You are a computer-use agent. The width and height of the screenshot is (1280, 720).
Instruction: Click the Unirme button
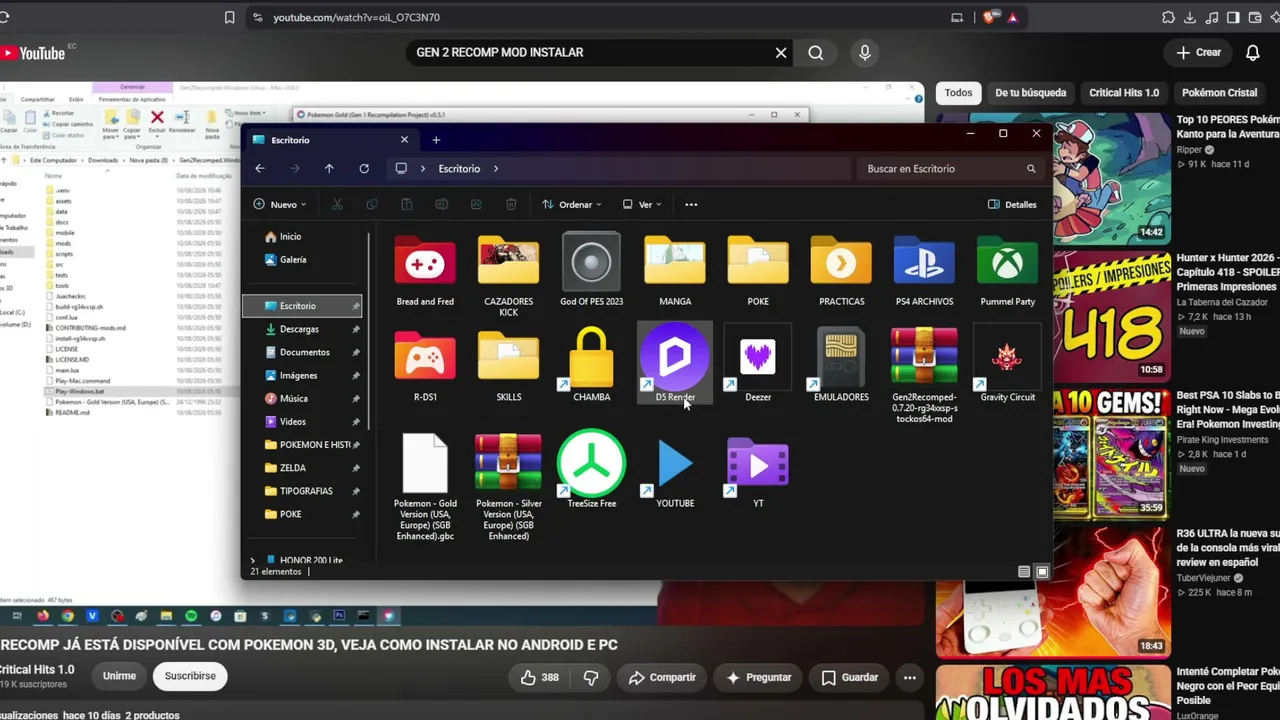[x=119, y=676]
